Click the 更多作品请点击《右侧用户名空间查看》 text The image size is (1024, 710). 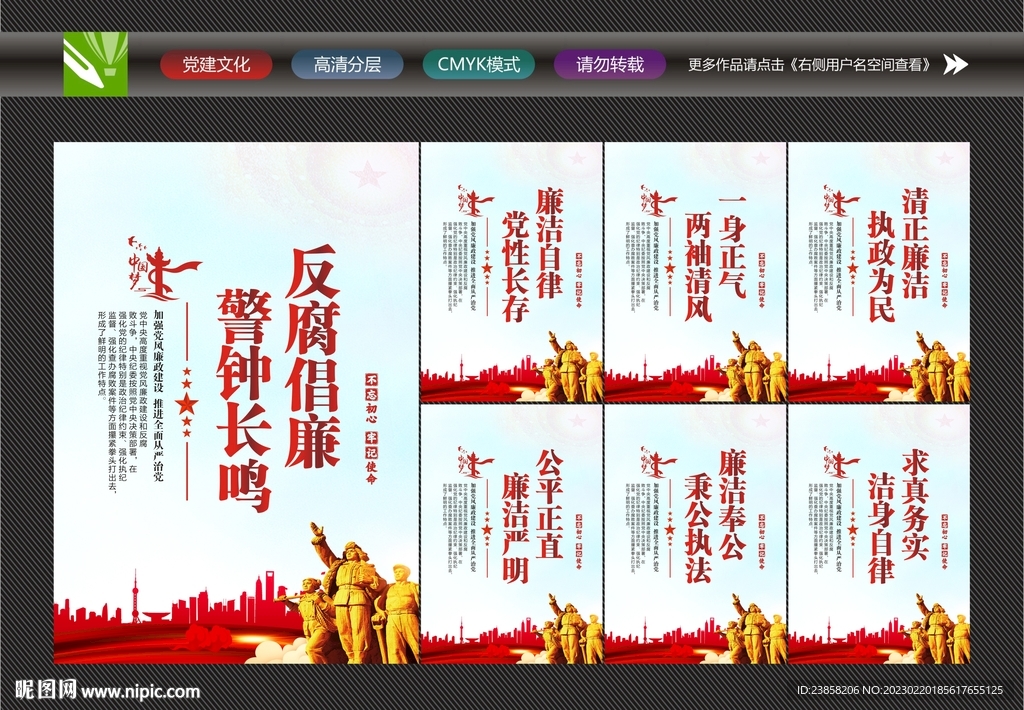click(x=810, y=65)
